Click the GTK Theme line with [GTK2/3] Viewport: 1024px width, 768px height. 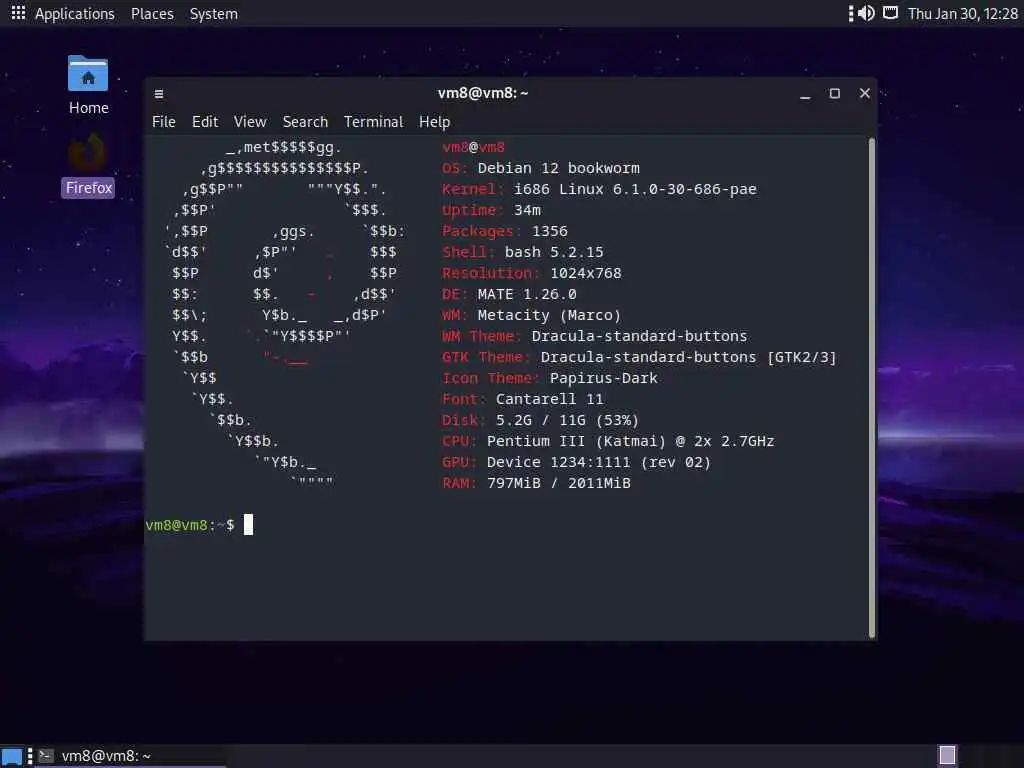coord(639,357)
